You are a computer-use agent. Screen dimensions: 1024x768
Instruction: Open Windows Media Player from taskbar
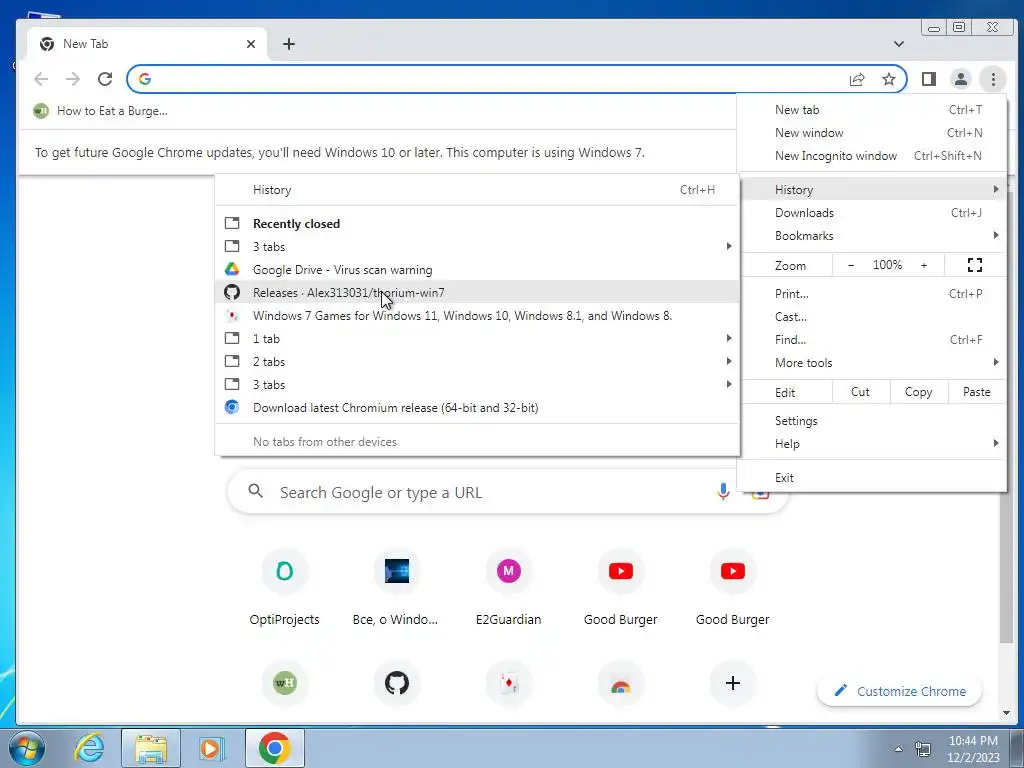pyautogui.click(x=211, y=748)
